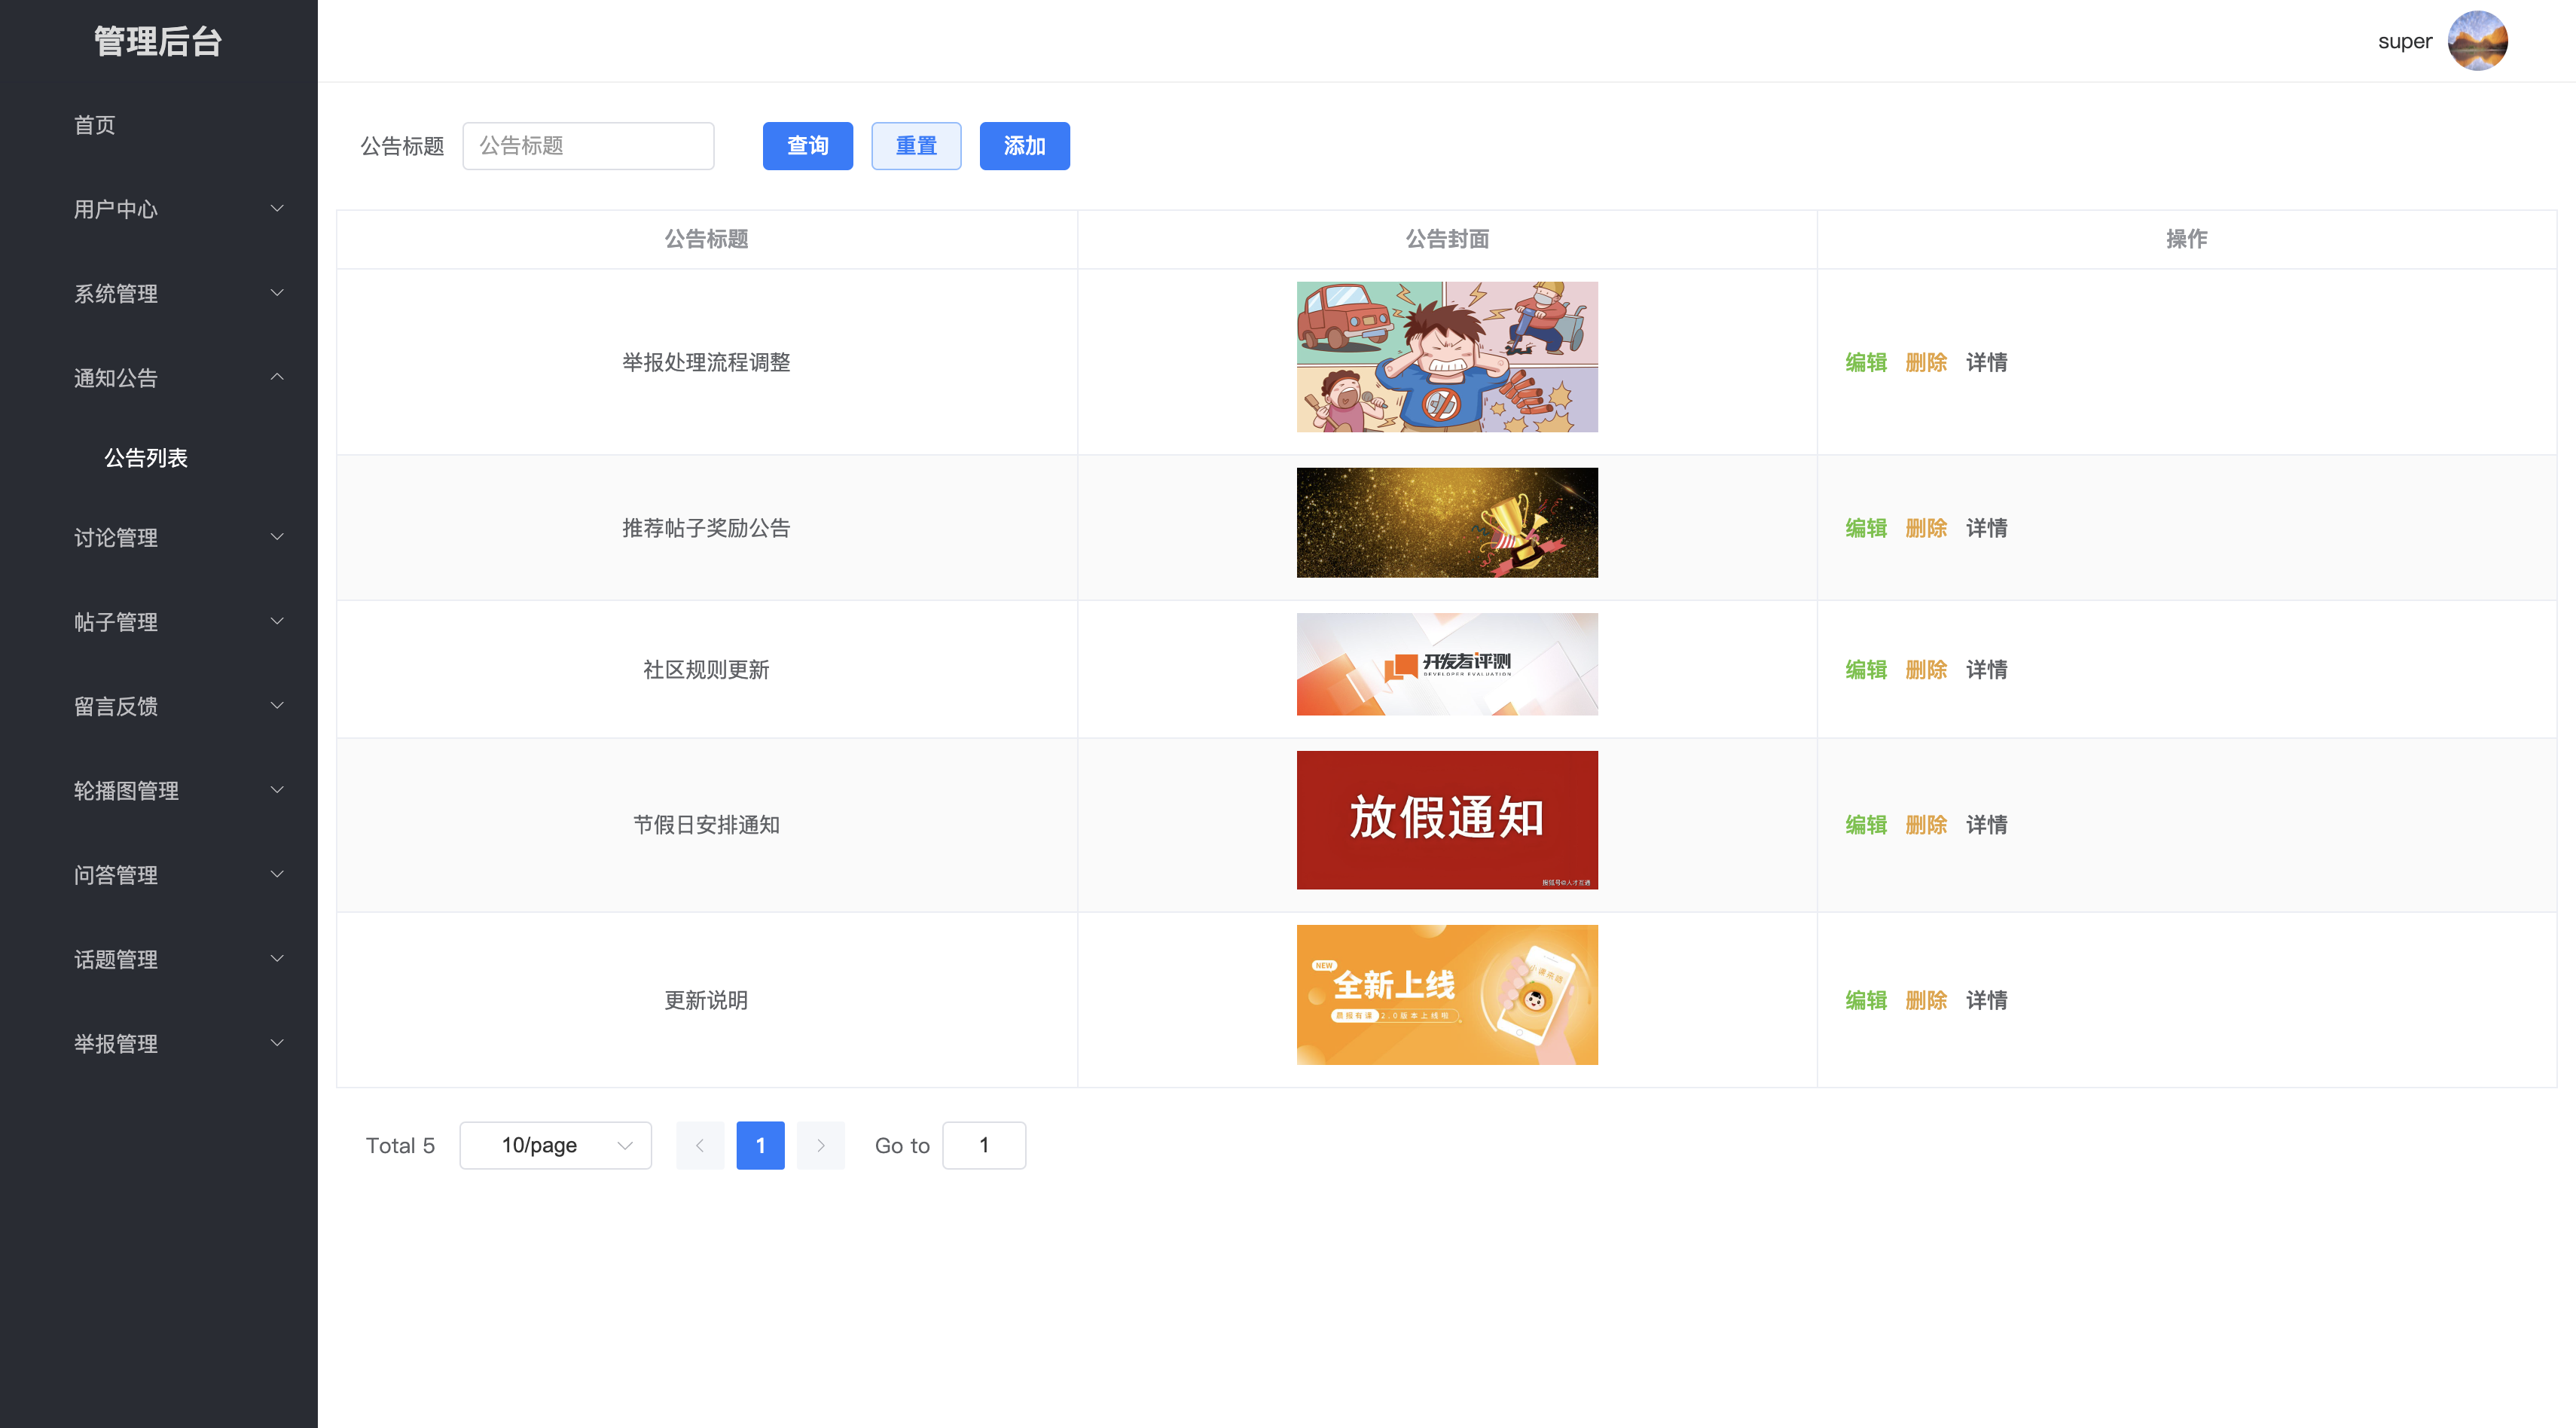
Task: Select the 首页 sidebar item
Action: pyautogui.click(x=95, y=125)
